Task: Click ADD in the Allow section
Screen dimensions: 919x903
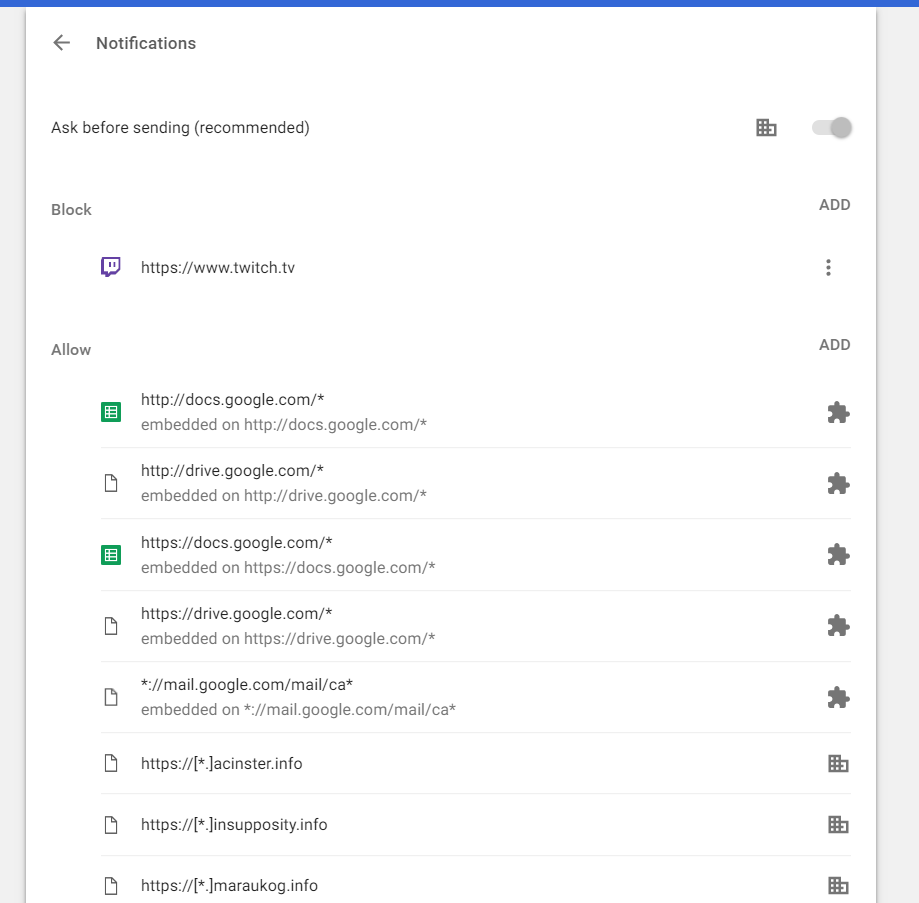Action: [x=834, y=345]
